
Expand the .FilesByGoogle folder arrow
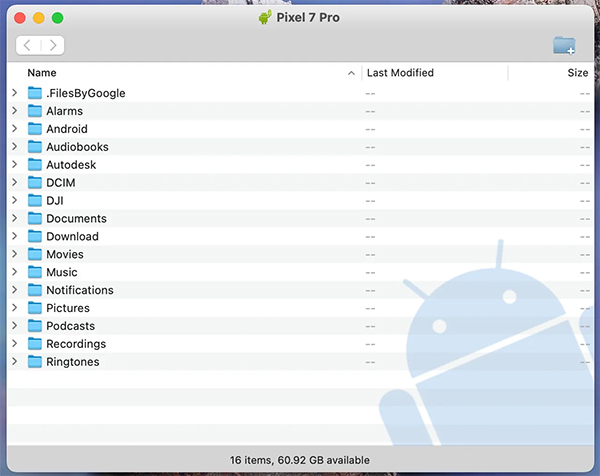pyautogui.click(x=14, y=93)
